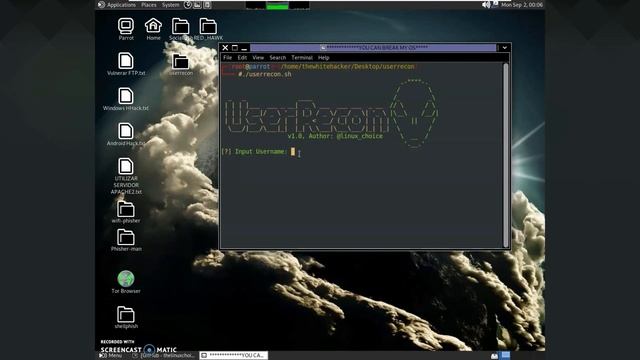Select the wifi-phisher folder icon
Image resolution: width=640 pixels, height=360 pixels.
coord(126,209)
